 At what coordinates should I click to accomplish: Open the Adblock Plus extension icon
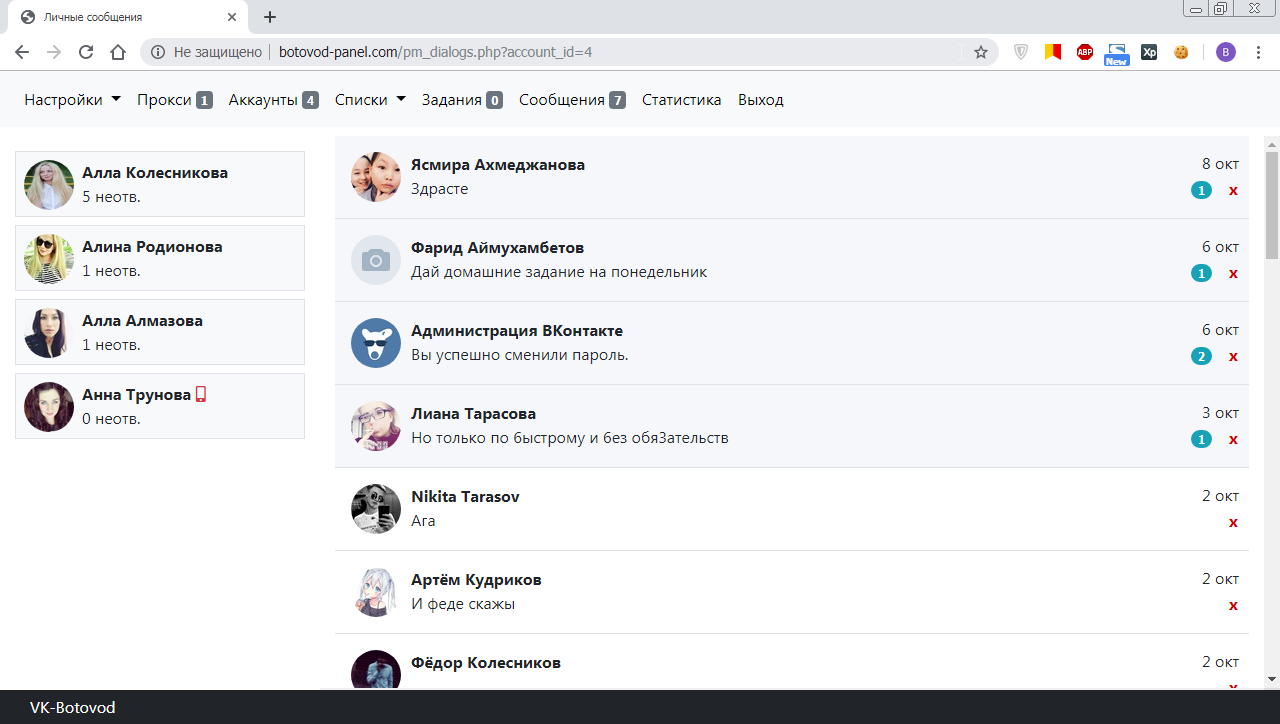pyautogui.click(x=1084, y=52)
